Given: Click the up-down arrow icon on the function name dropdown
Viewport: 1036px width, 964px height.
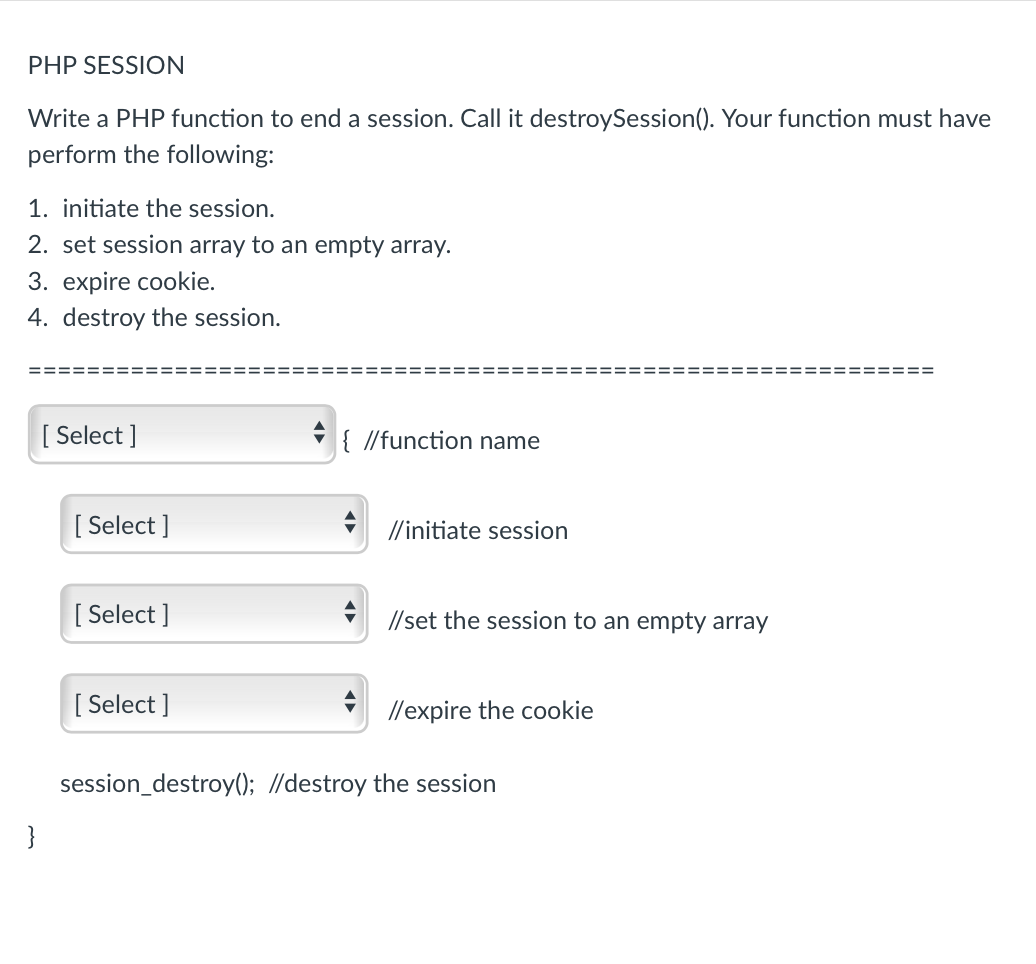Looking at the screenshot, I should click(319, 433).
